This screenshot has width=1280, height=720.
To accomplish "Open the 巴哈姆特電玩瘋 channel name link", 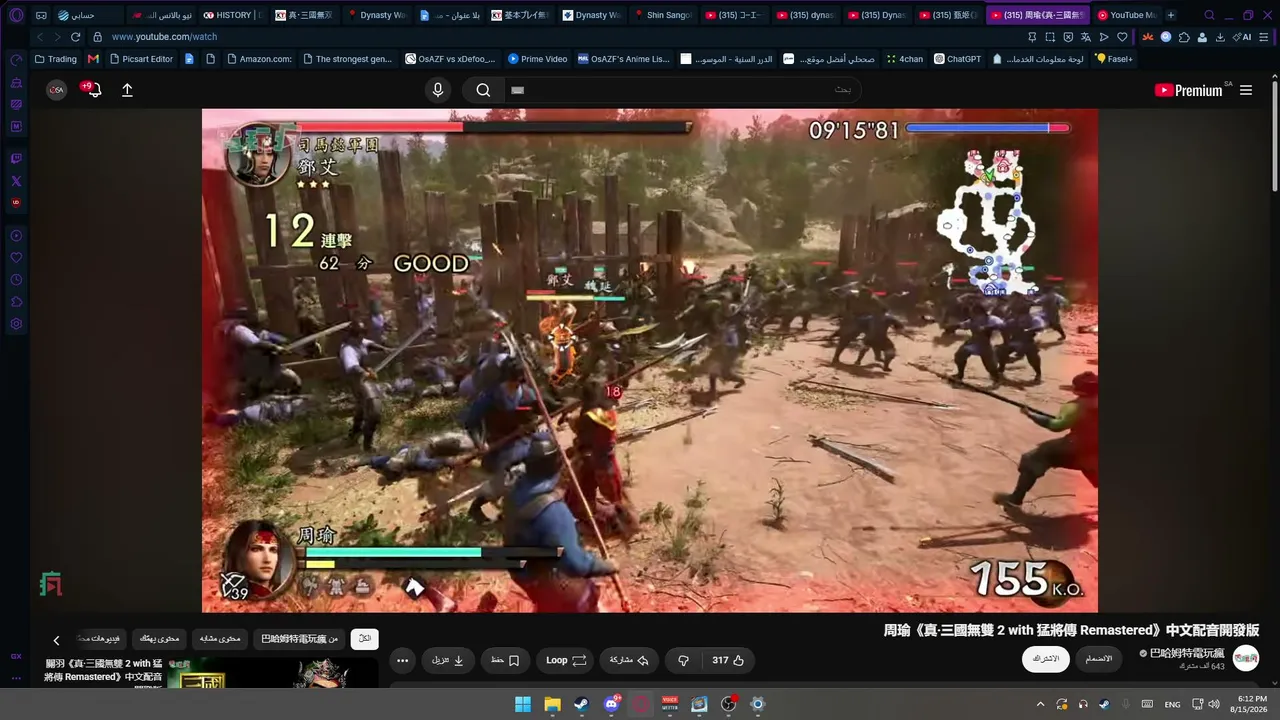I will tap(1187, 653).
